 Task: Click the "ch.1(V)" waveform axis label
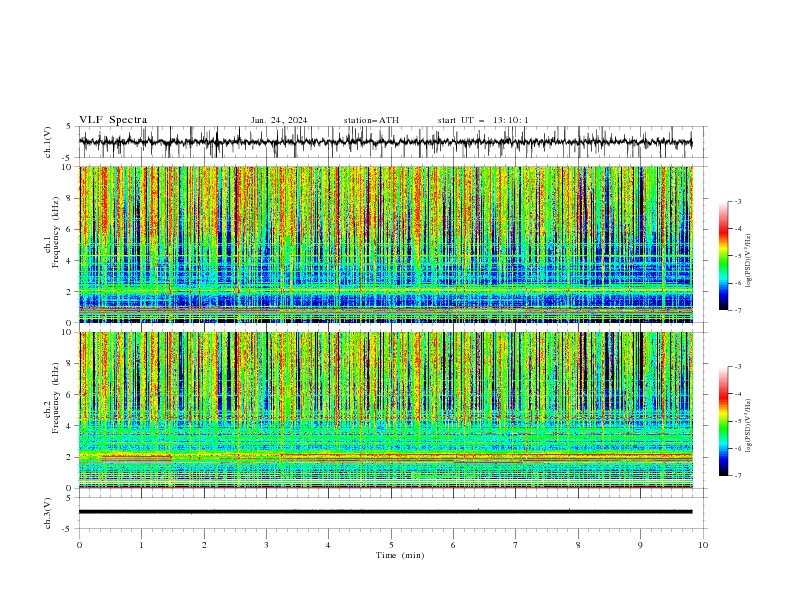click(48, 142)
